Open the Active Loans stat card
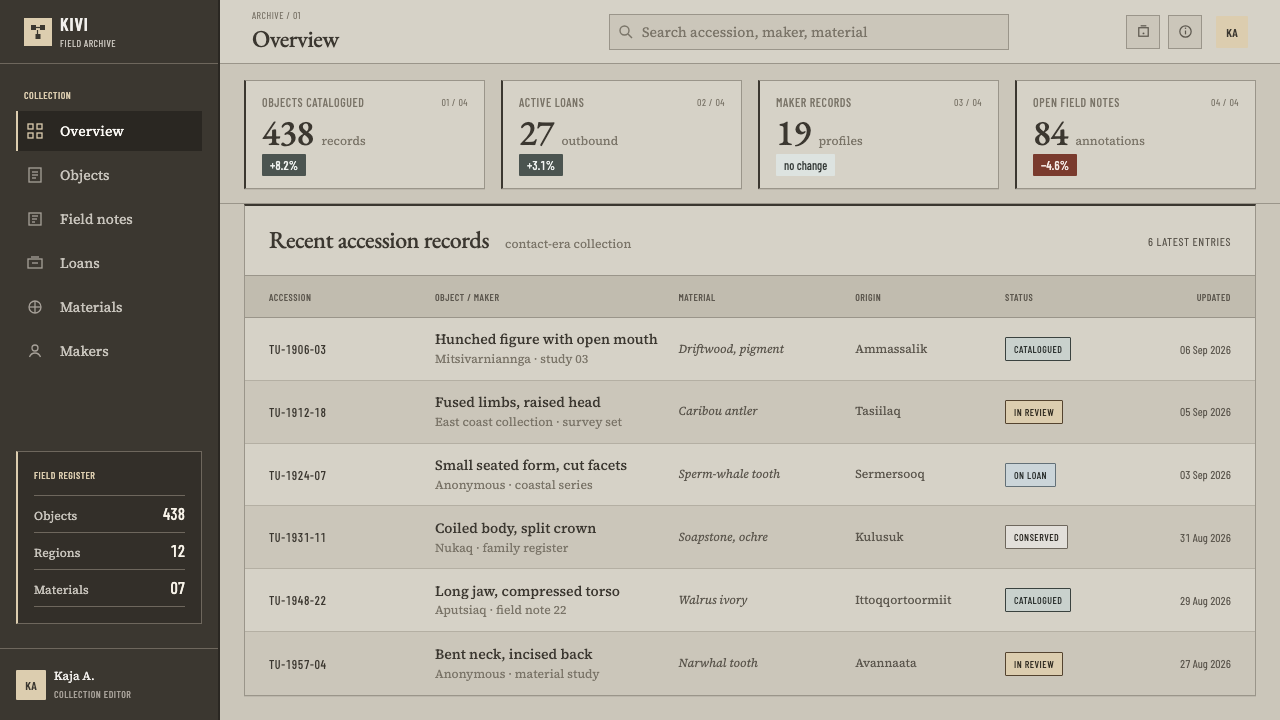The image size is (1280, 720). pyautogui.click(x=622, y=135)
